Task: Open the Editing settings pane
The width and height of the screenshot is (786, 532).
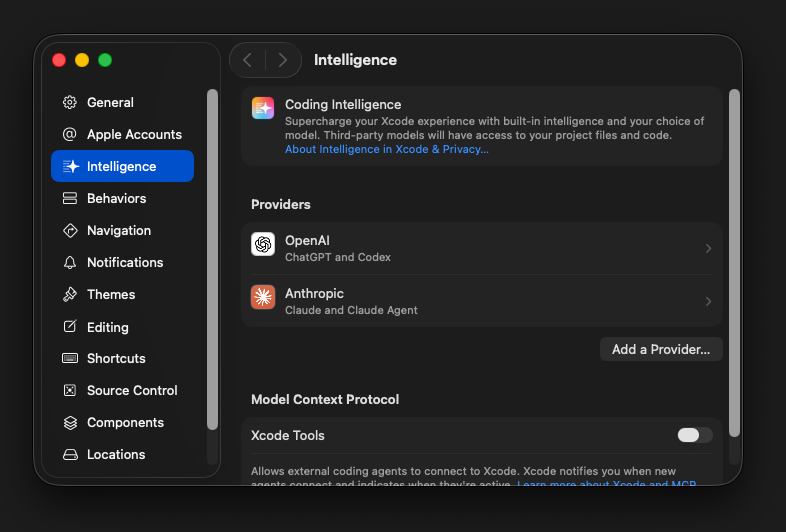Action: [122, 327]
